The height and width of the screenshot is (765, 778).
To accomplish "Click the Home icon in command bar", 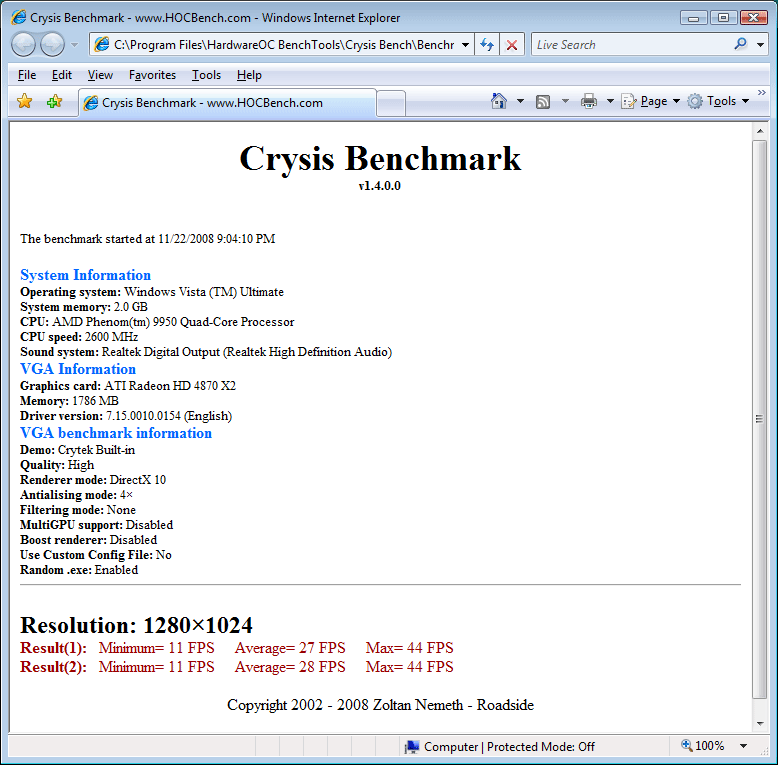I will click(x=499, y=101).
